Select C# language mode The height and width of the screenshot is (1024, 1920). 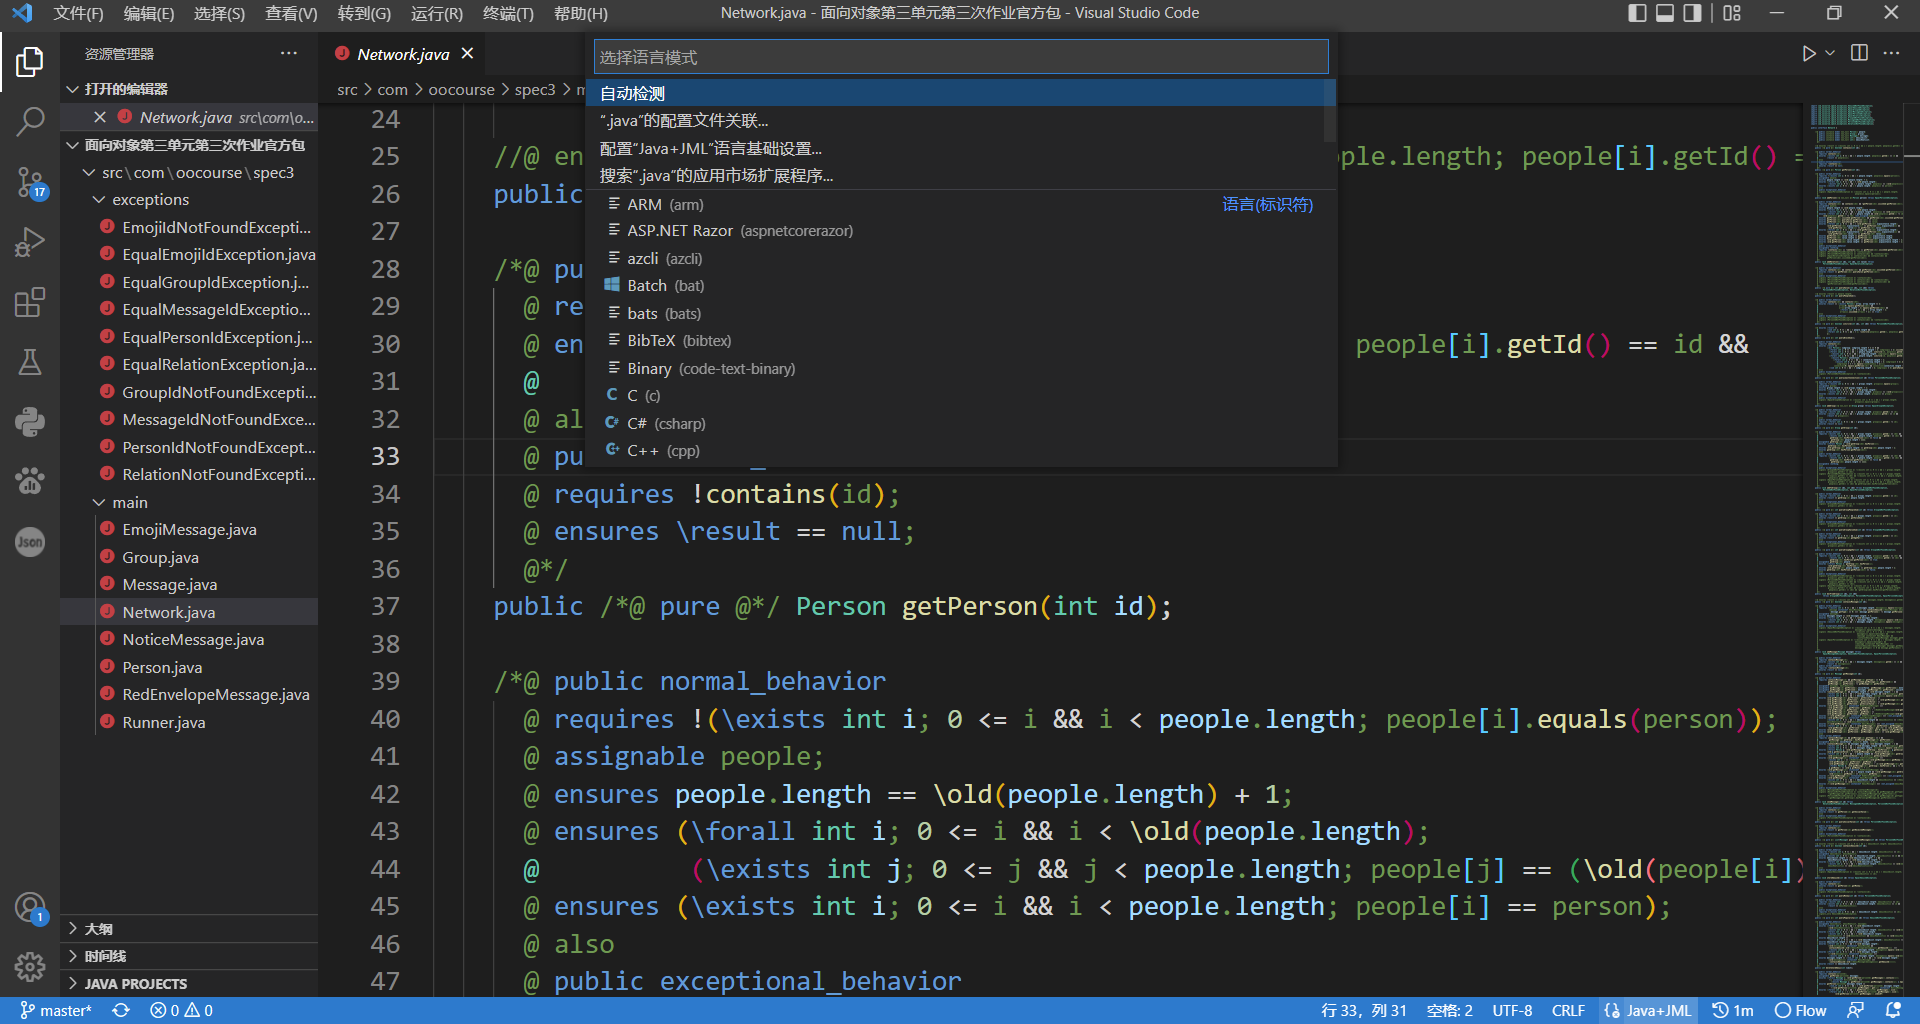(959, 423)
